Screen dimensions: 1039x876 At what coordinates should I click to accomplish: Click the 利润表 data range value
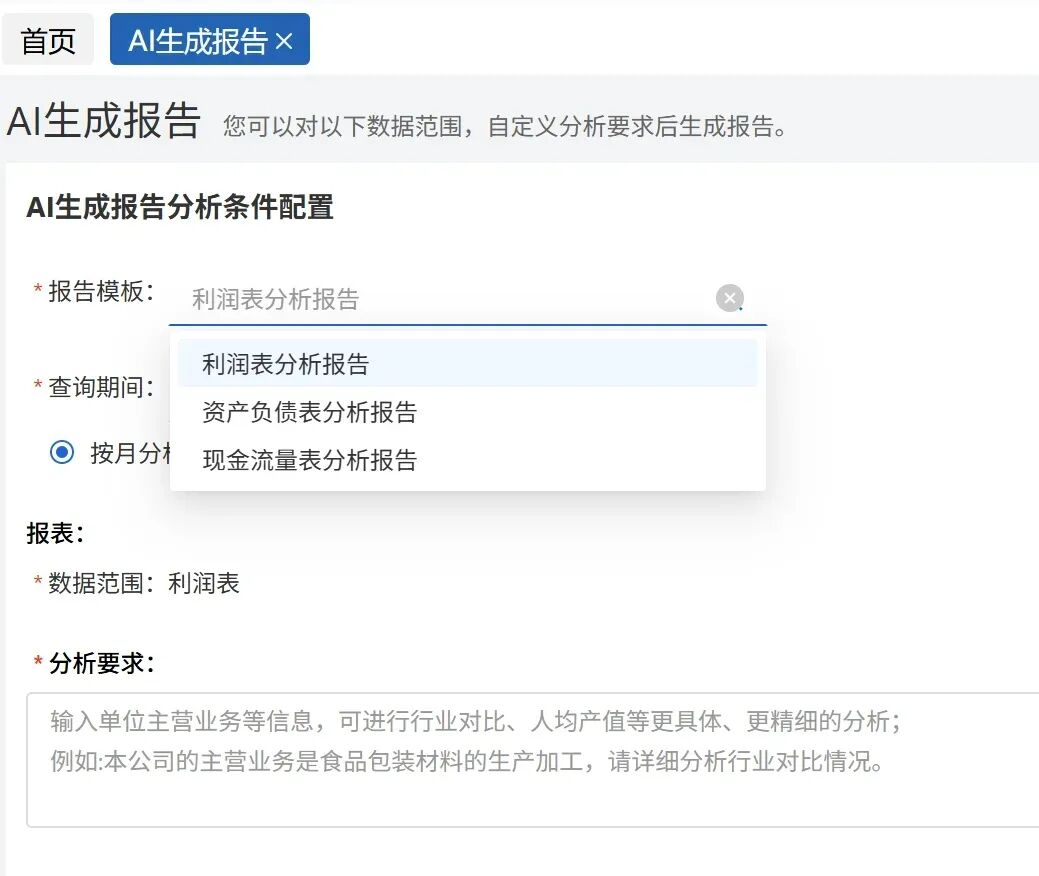pyautogui.click(x=204, y=584)
